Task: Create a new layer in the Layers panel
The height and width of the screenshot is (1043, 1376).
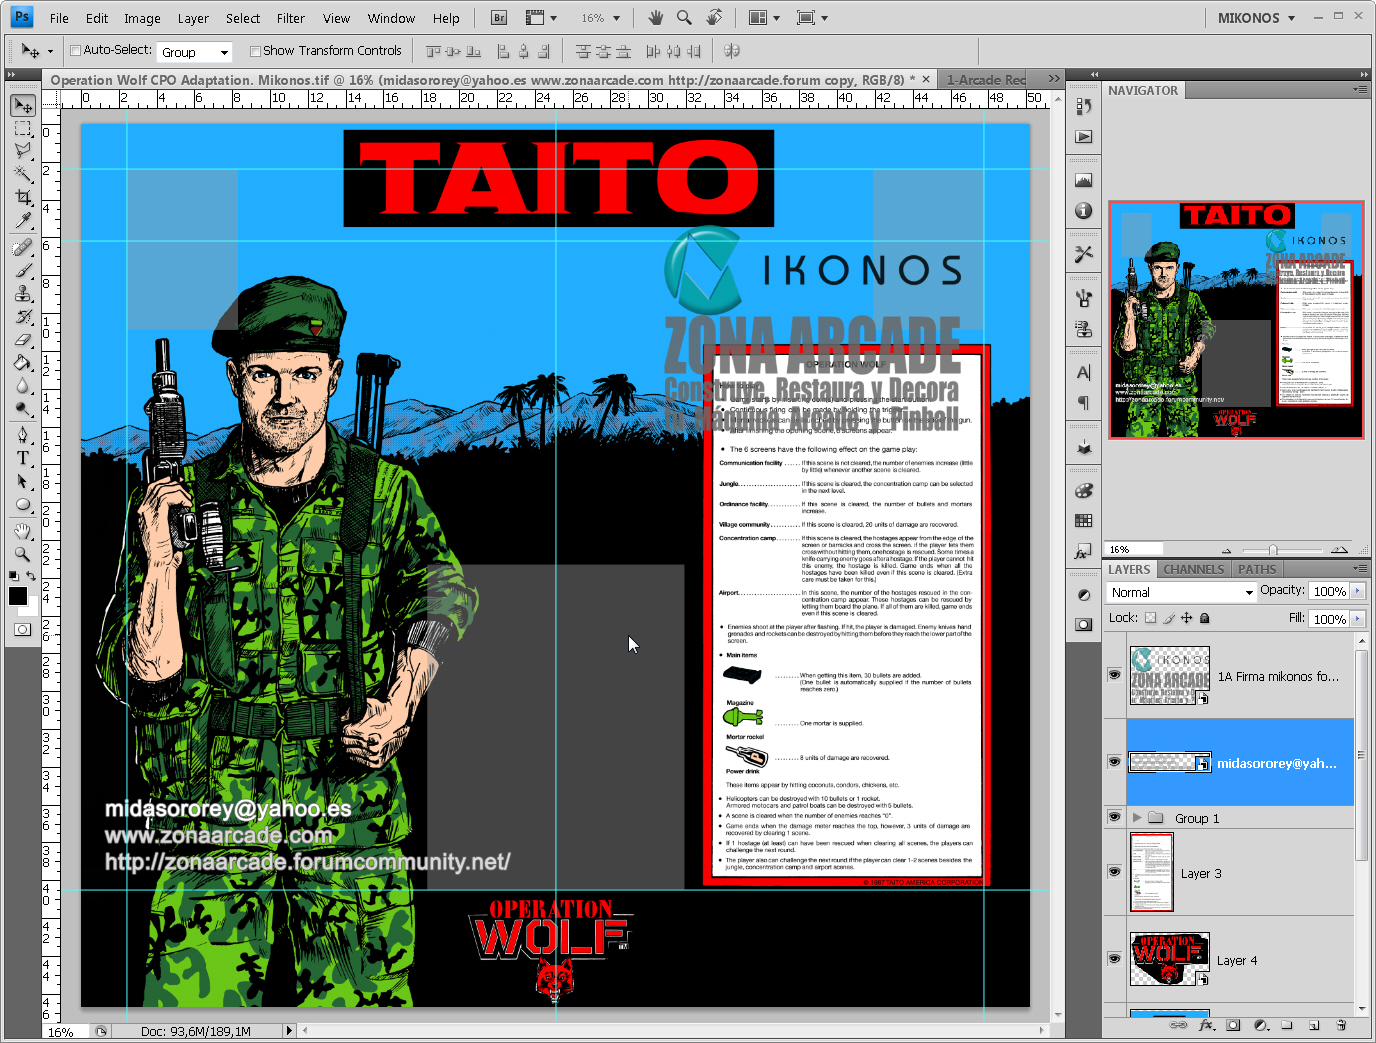Action: point(1314,1025)
